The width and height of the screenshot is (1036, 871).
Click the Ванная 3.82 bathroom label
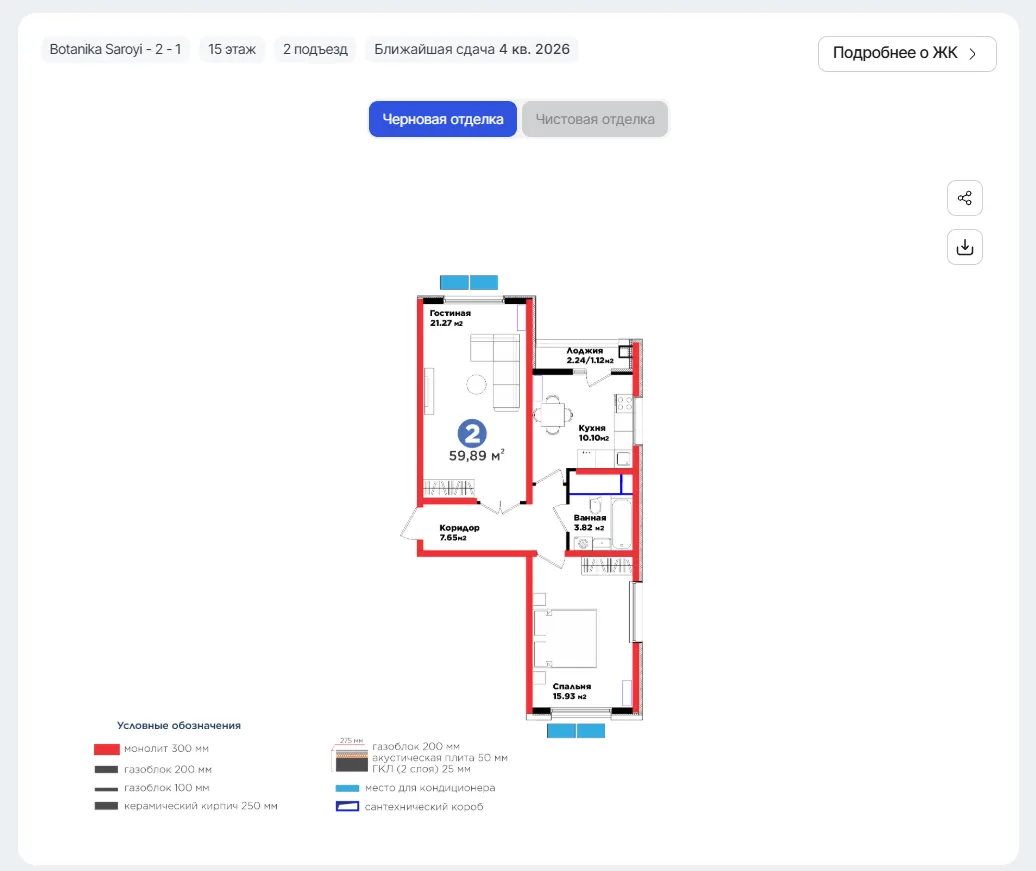point(589,523)
